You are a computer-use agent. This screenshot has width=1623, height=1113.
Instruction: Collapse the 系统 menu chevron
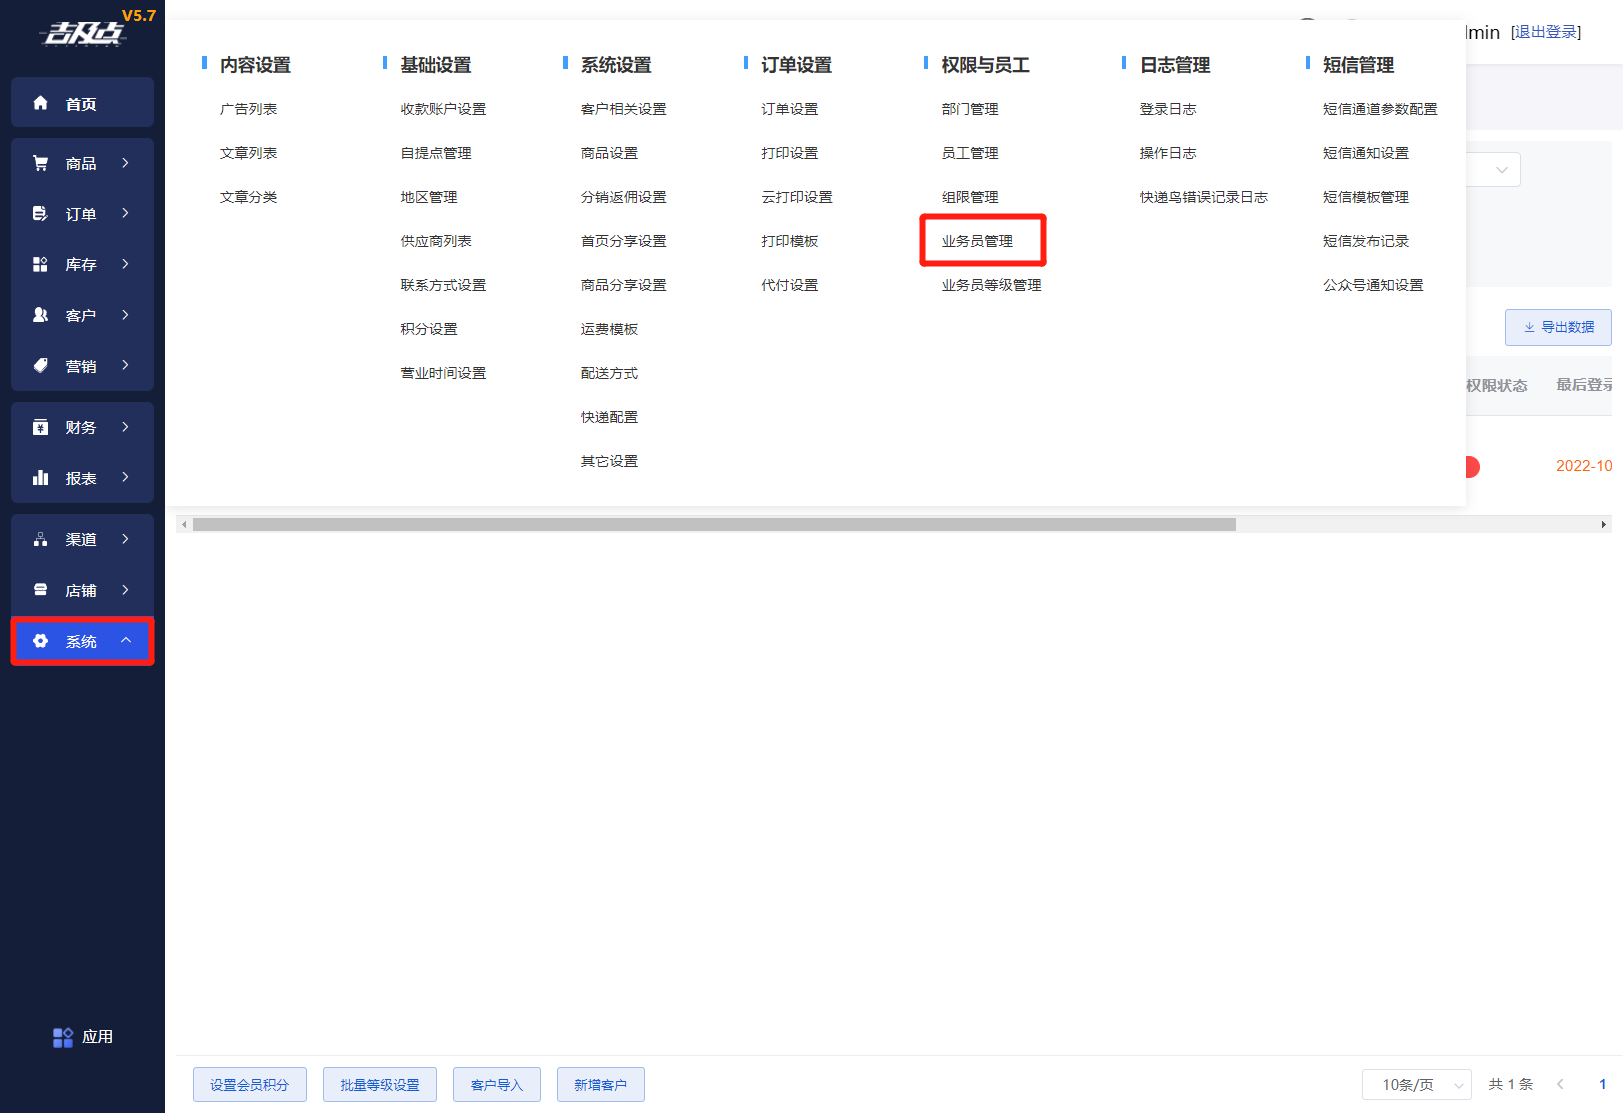pos(126,641)
